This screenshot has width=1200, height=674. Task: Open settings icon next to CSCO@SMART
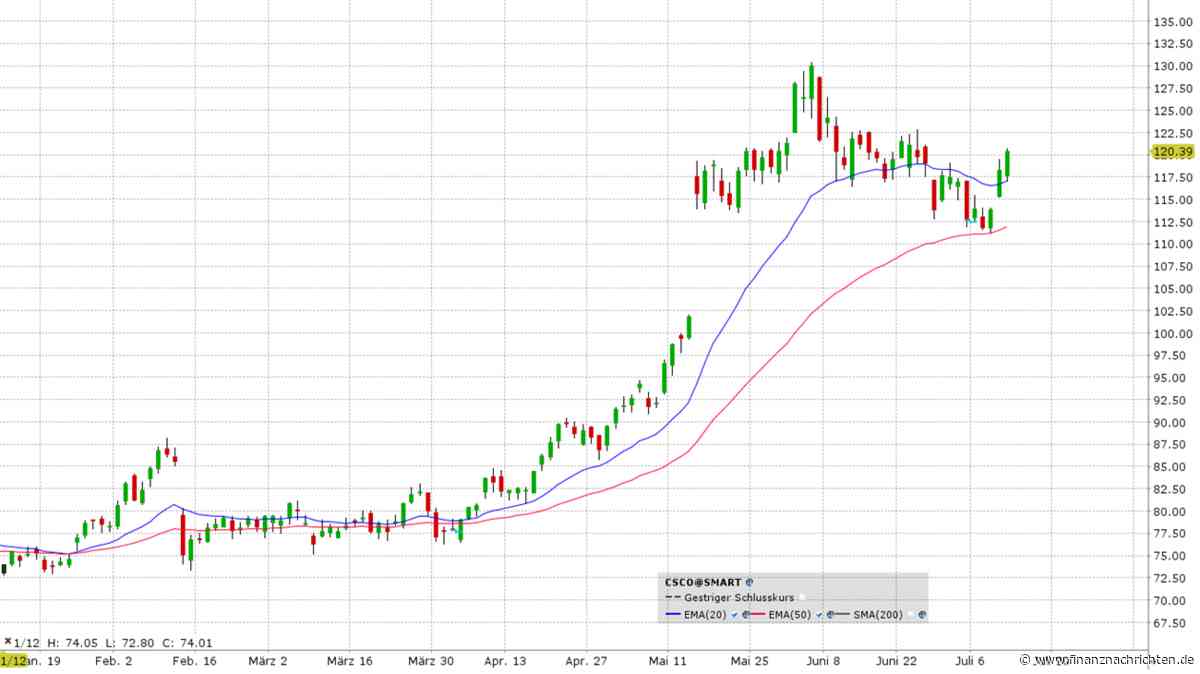click(x=749, y=582)
